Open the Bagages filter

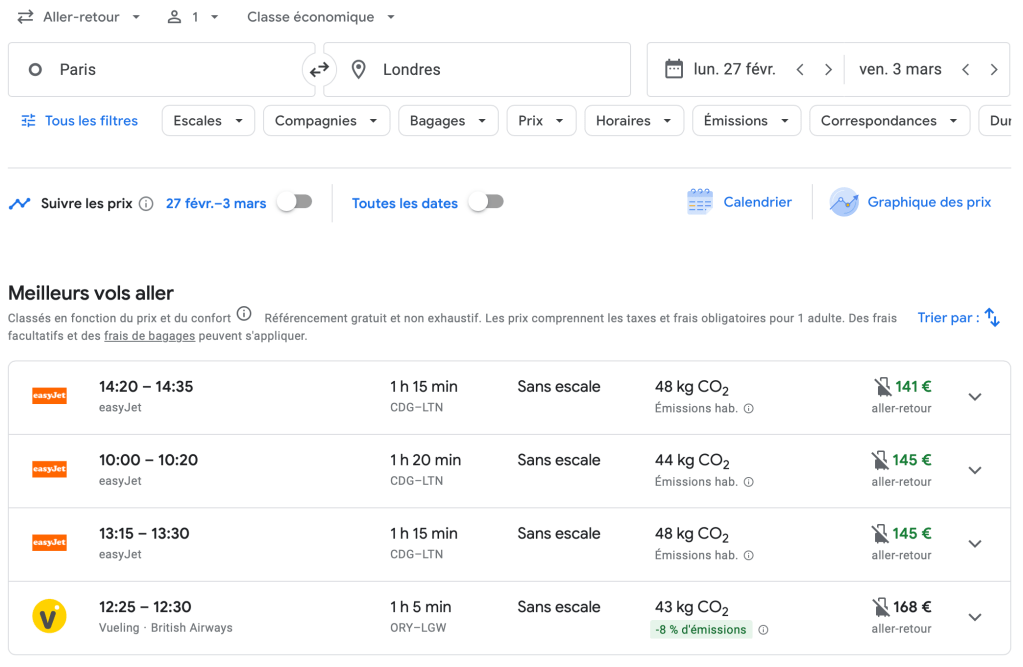coord(448,121)
